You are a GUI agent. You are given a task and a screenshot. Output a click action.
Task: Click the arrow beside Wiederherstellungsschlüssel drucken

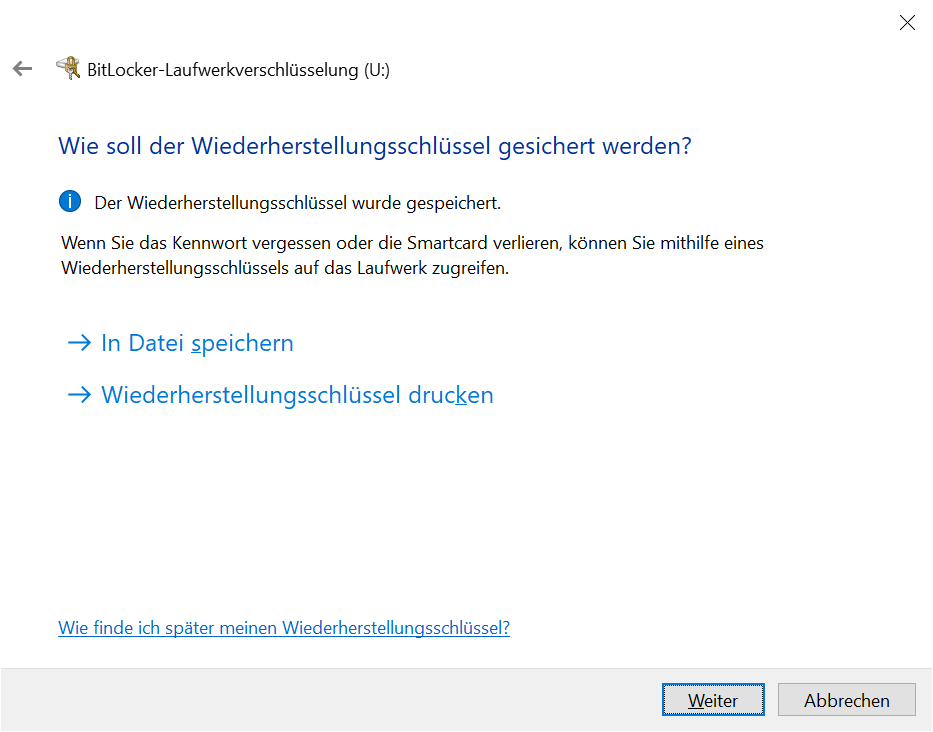(79, 395)
